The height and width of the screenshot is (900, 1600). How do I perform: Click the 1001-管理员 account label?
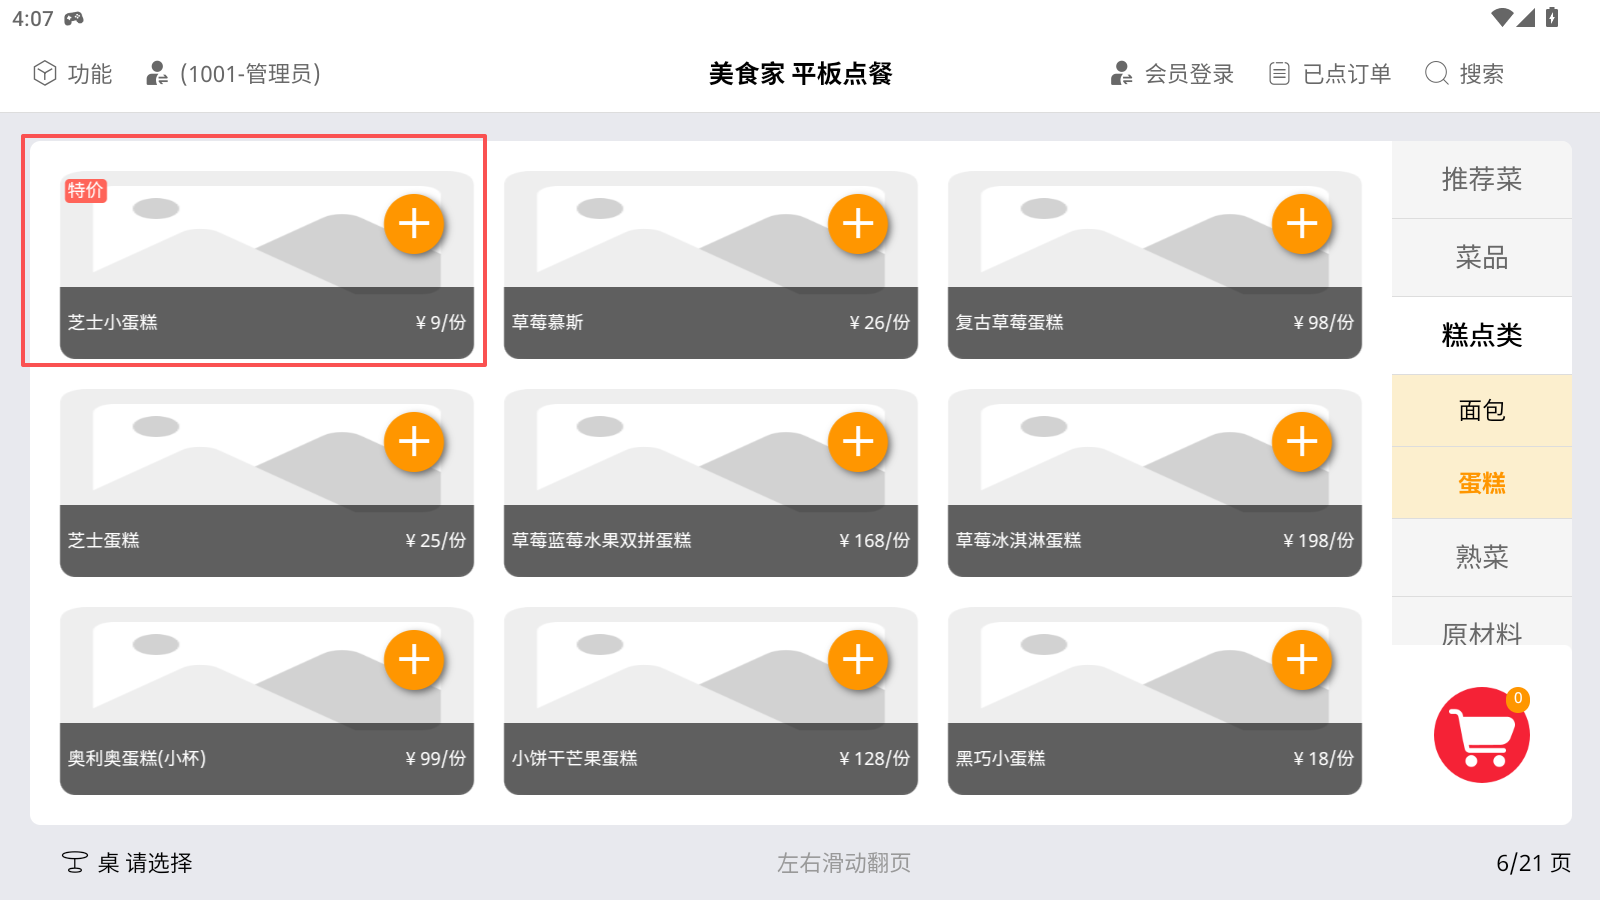235,74
